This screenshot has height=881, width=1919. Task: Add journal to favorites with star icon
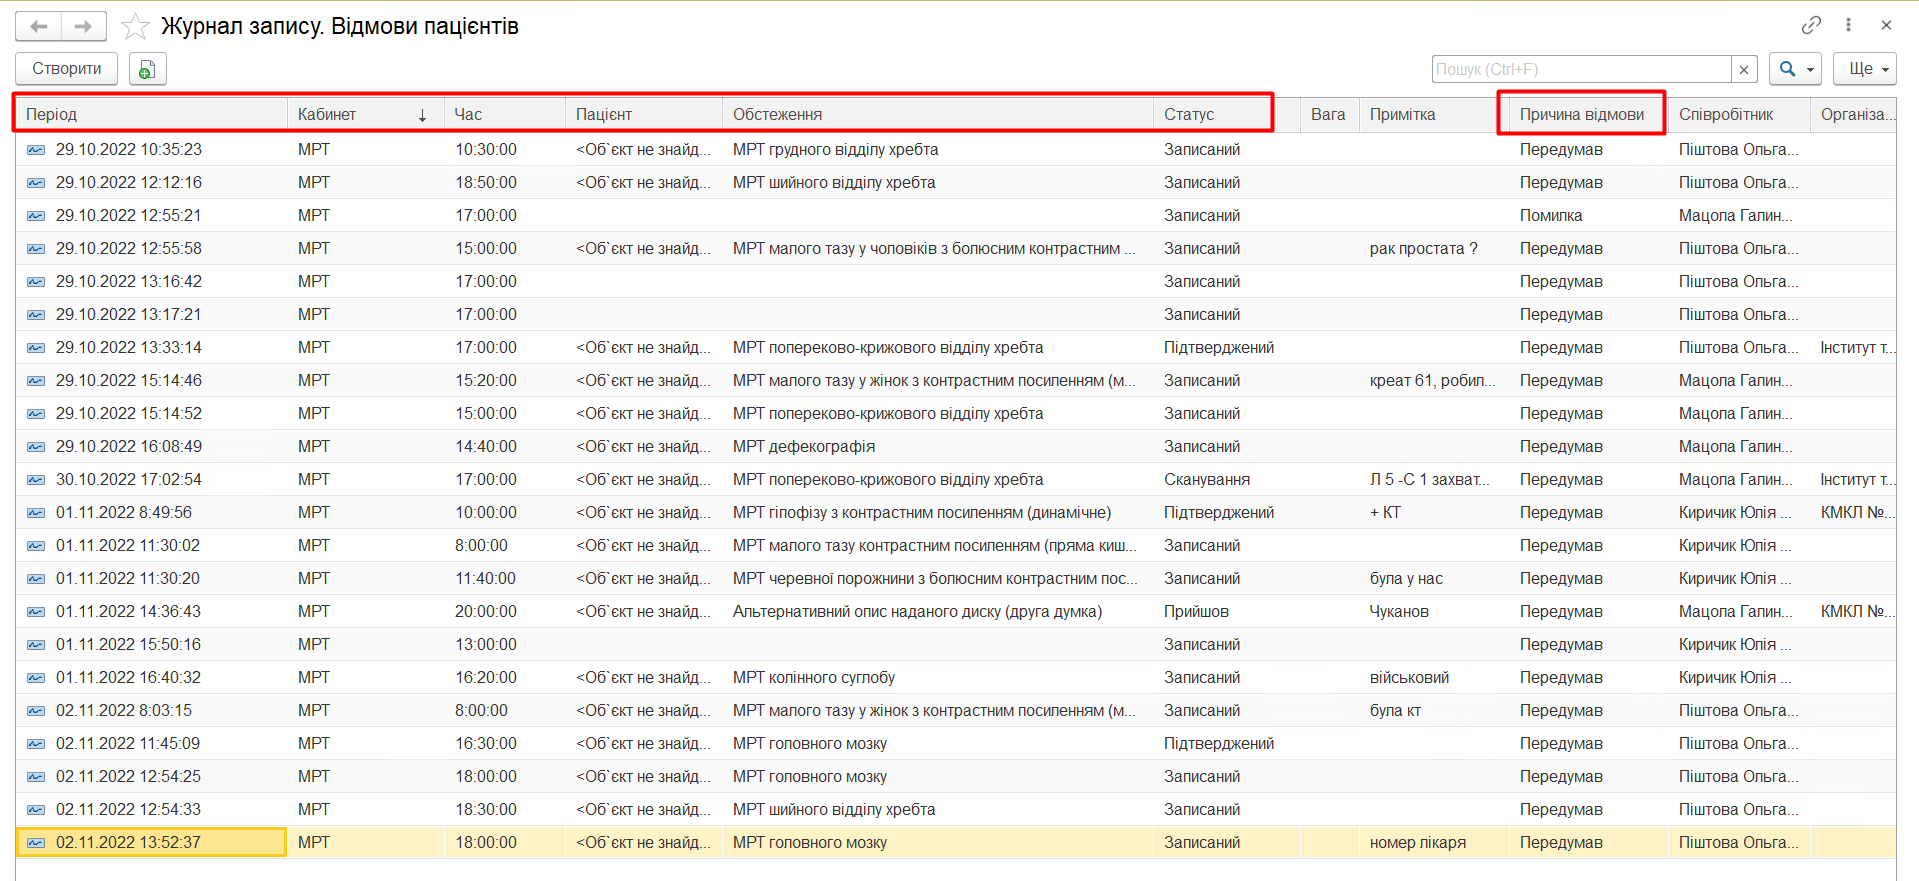pyautogui.click(x=135, y=27)
